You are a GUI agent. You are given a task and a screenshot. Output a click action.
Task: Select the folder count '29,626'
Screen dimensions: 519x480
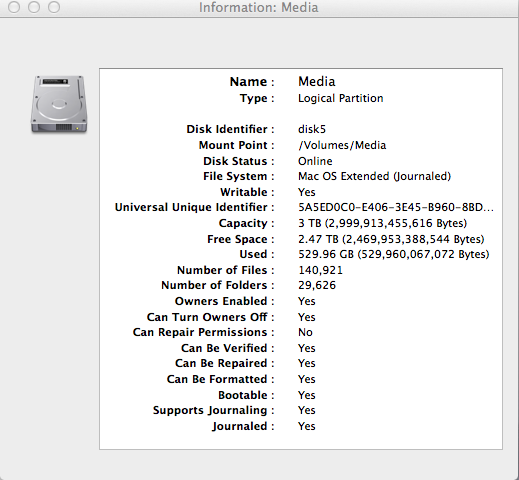pos(317,285)
